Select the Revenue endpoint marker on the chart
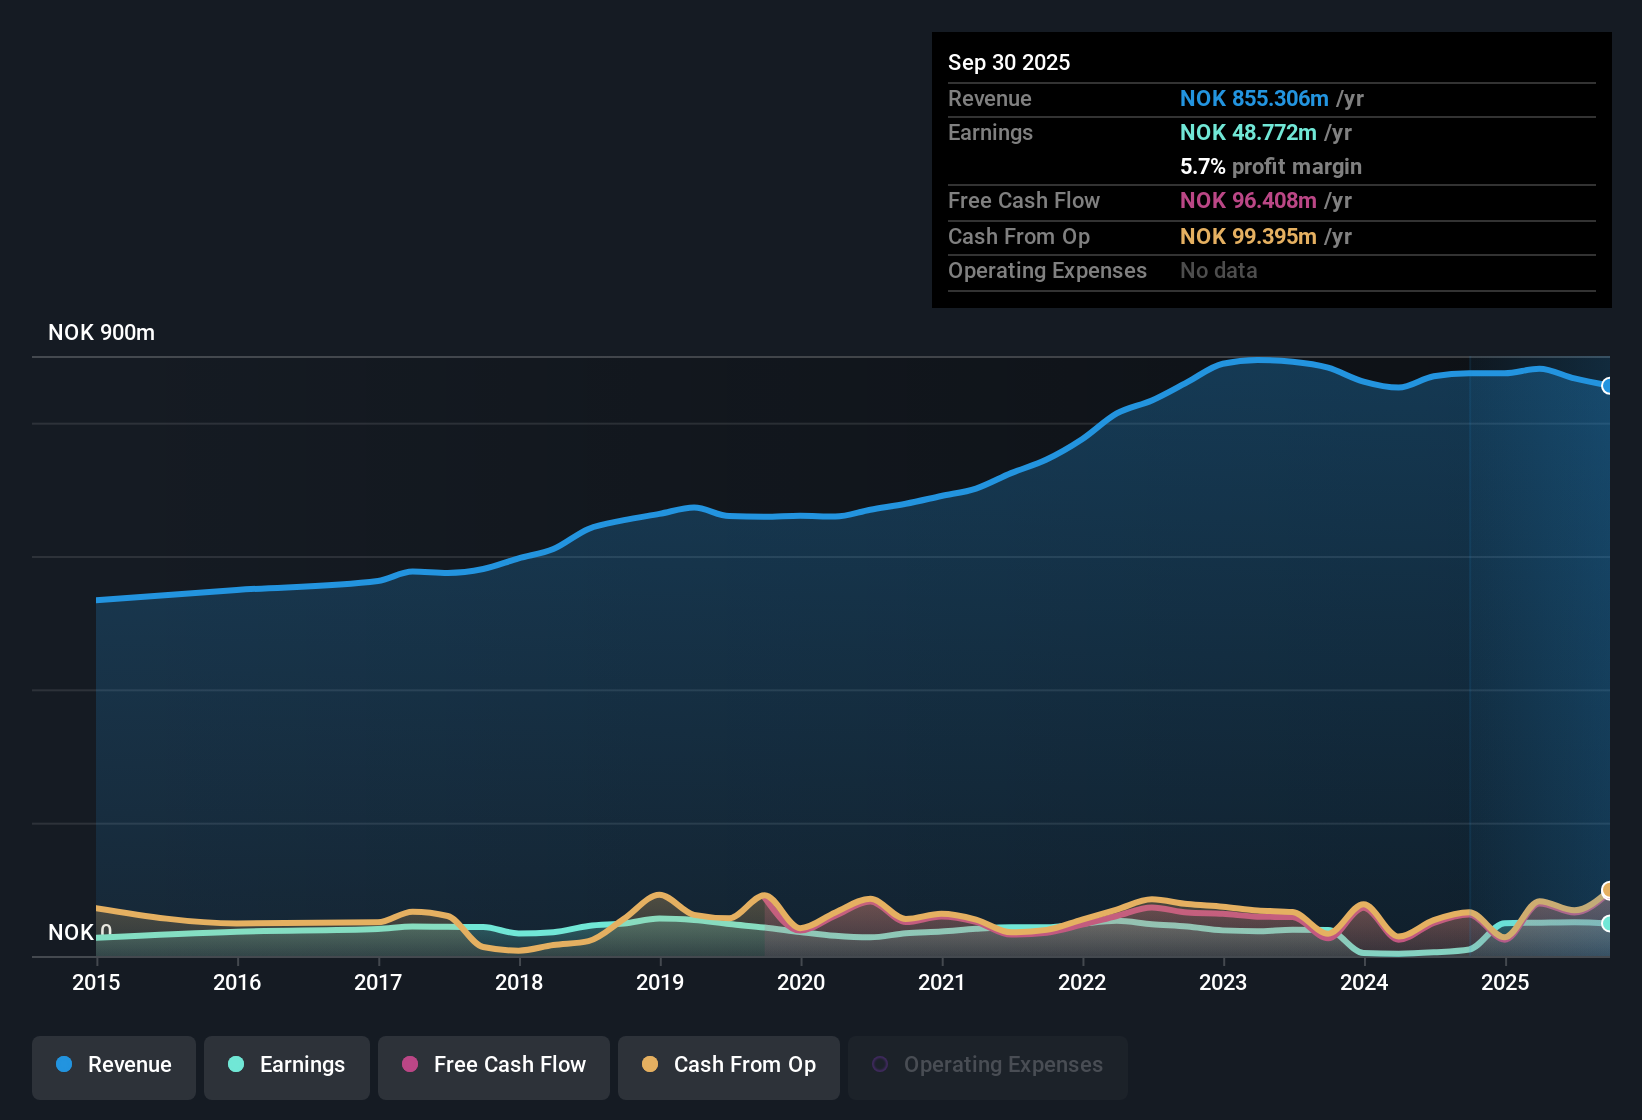The height and width of the screenshot is (1120, 1642). [1607, 385]
